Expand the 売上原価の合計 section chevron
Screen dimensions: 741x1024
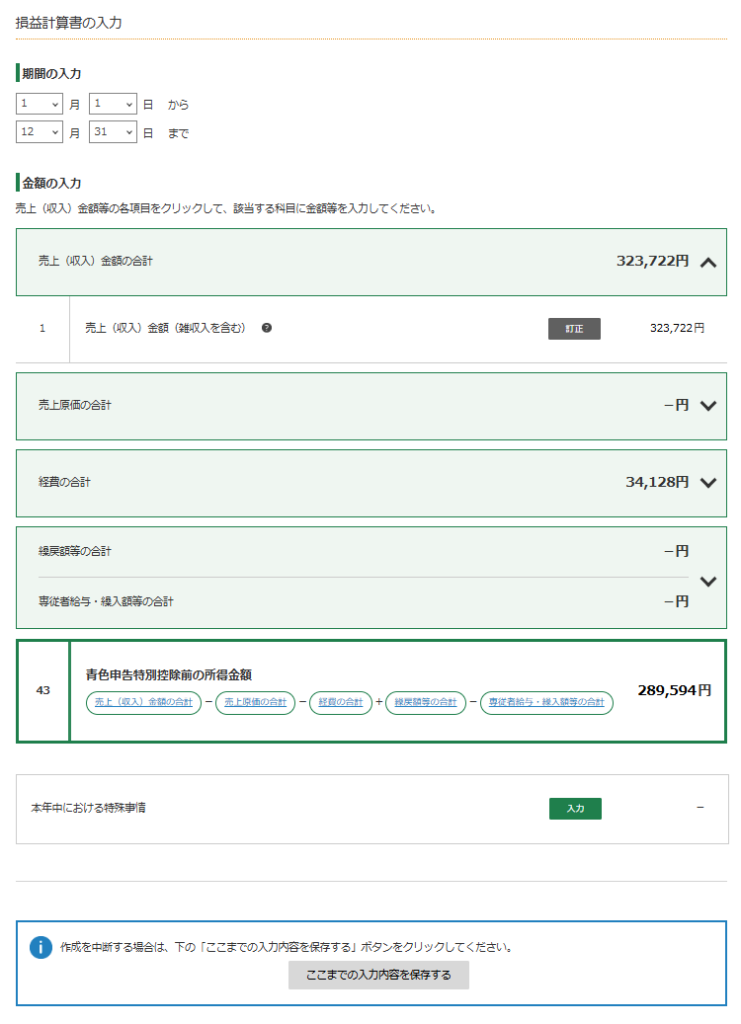click(x=709, y=406)
